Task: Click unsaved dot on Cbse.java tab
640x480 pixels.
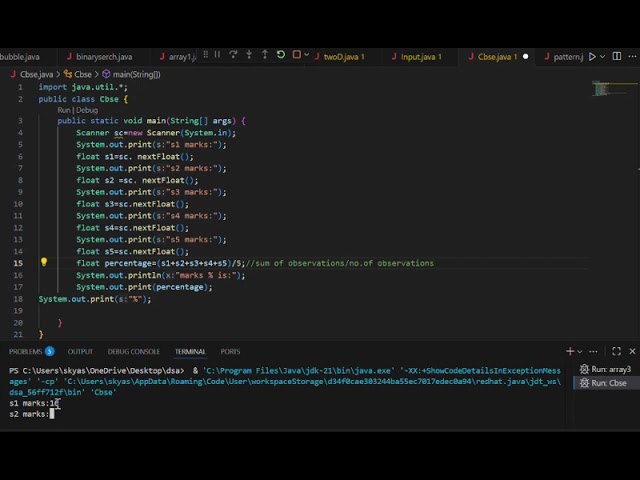Action: [525, 56]
